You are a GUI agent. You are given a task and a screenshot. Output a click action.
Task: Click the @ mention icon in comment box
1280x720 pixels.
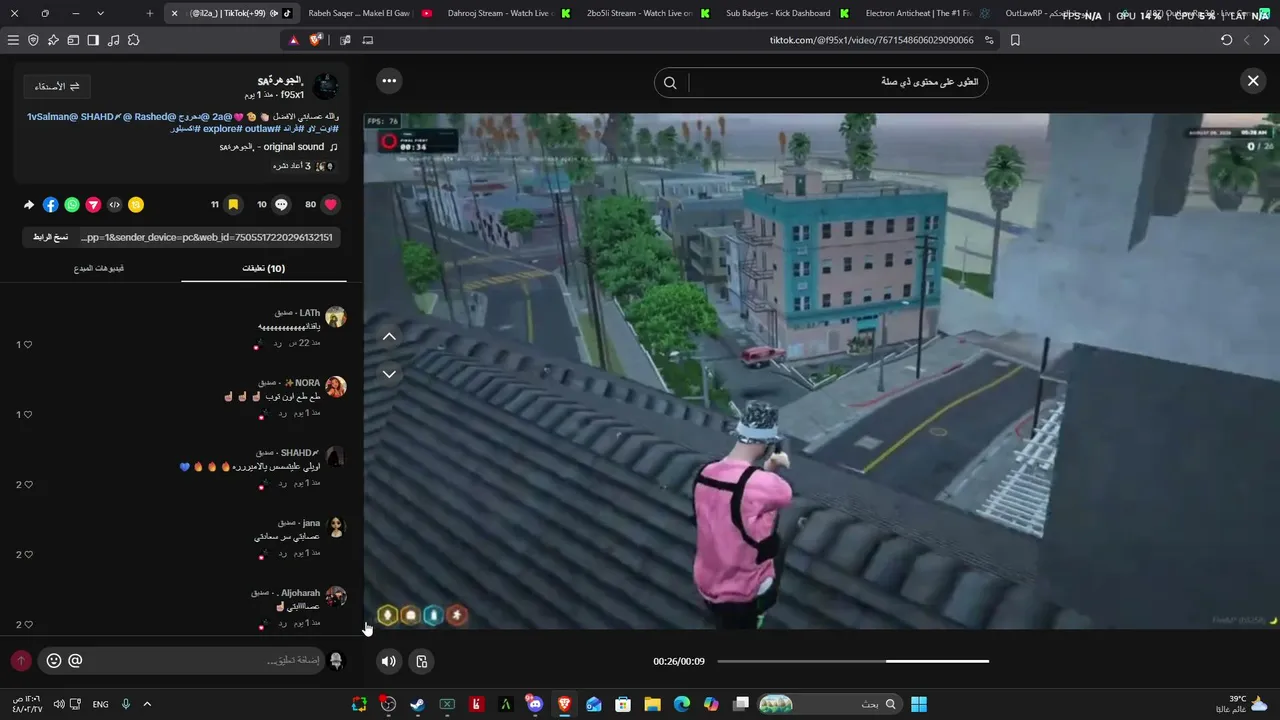76,660
